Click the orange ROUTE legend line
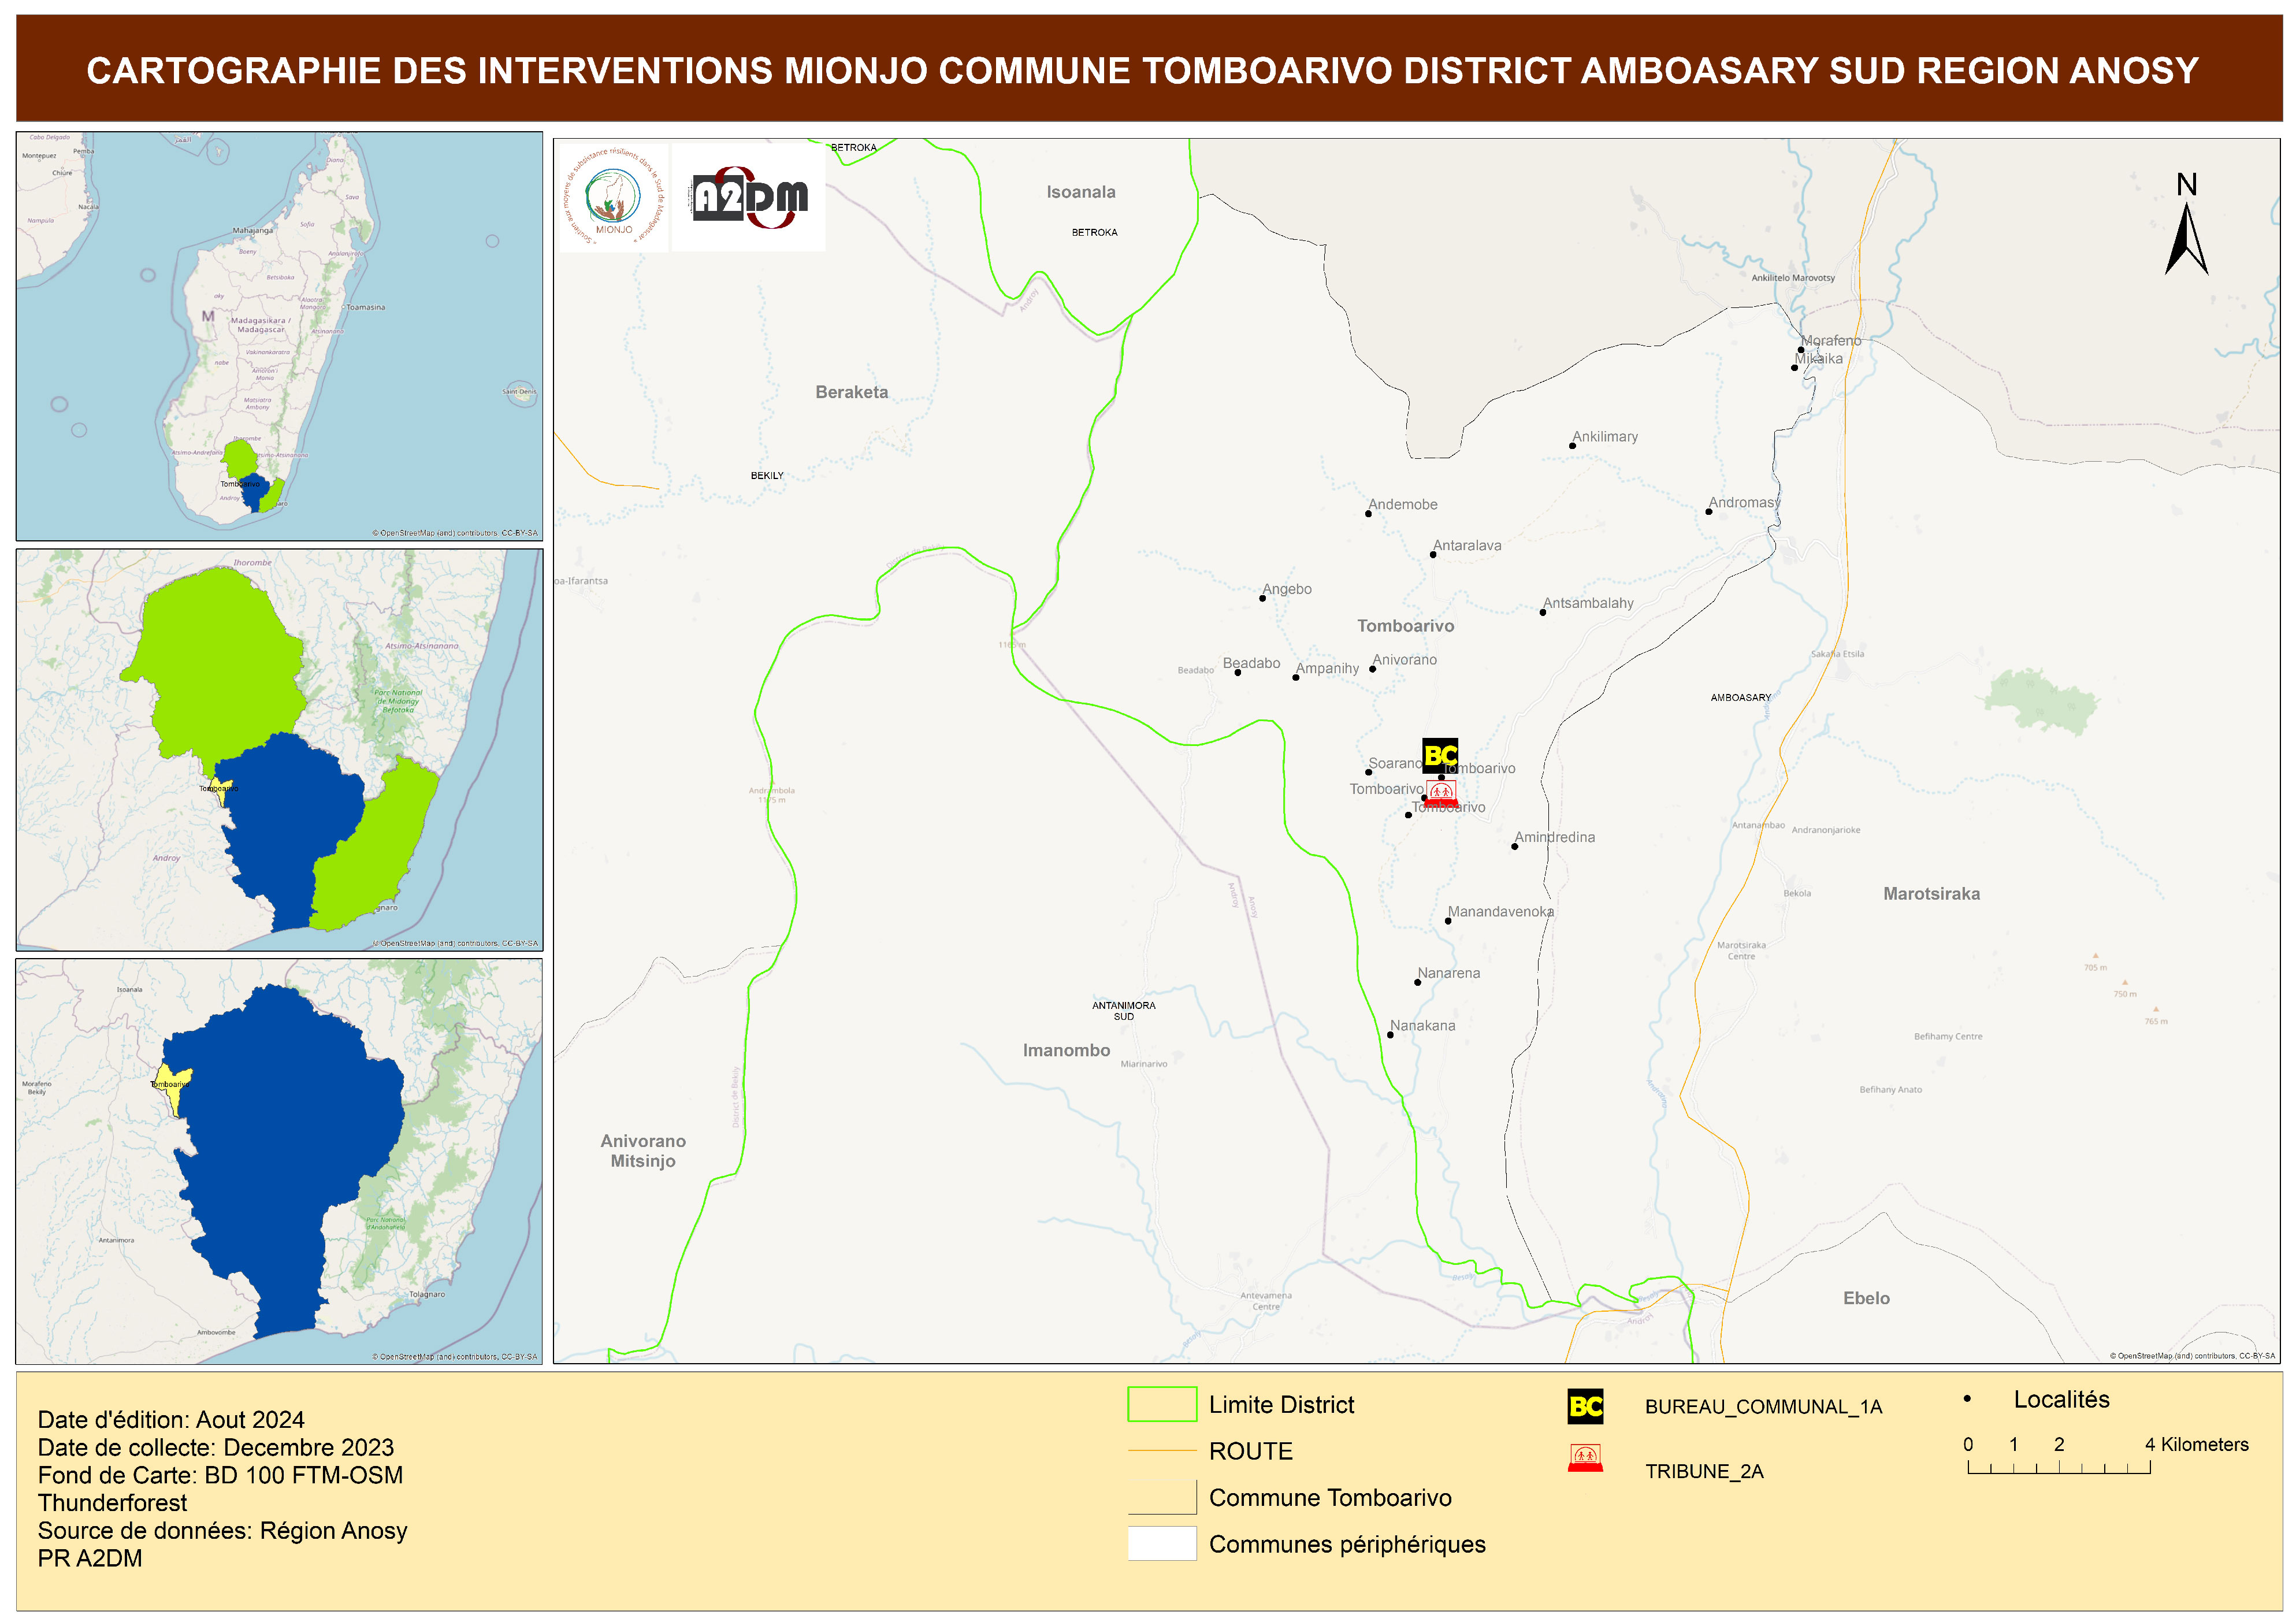2296x1622 pixels. coord(1162,1450)
